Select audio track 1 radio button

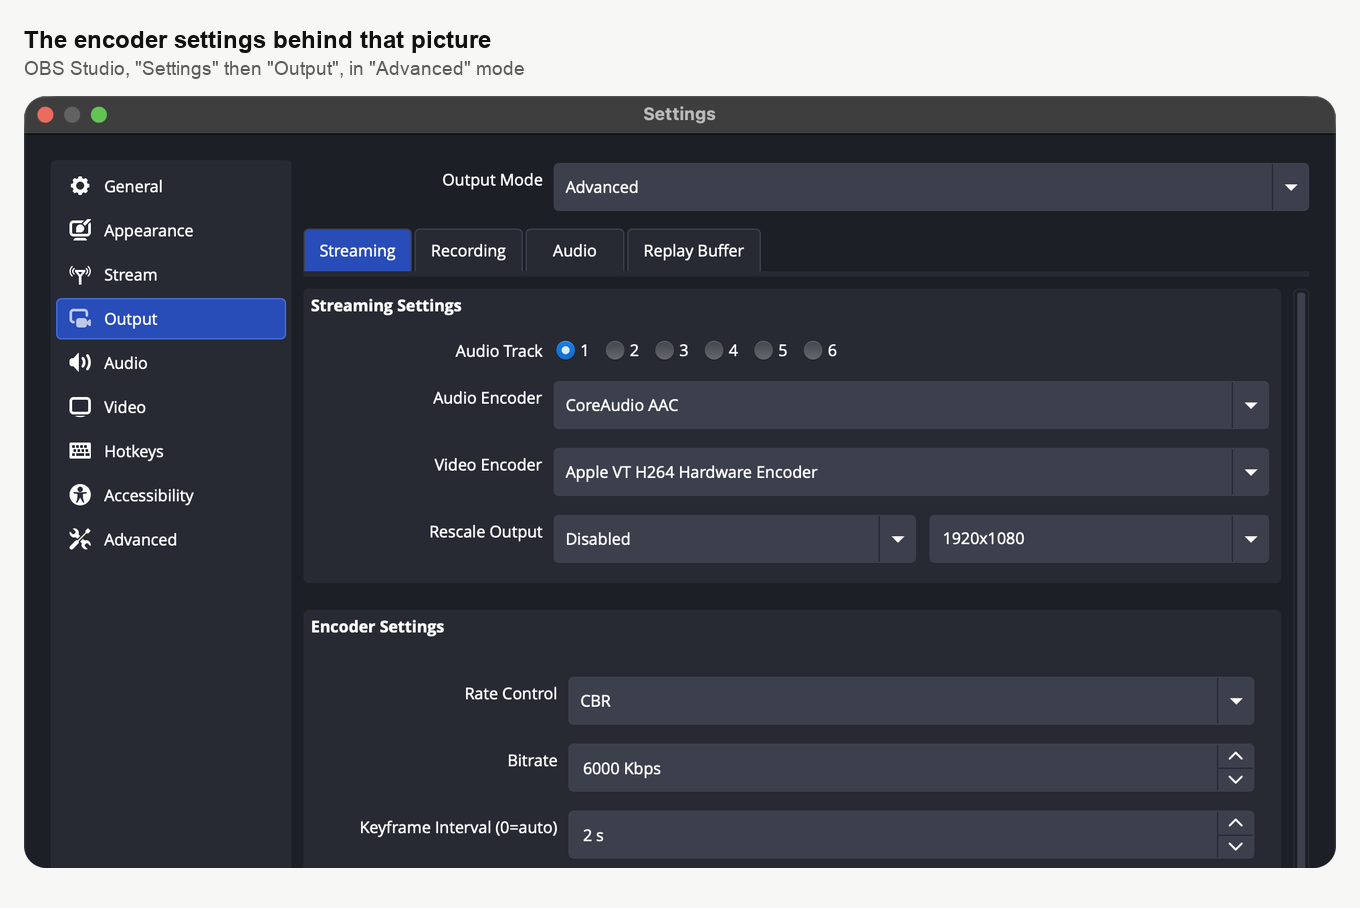point(565,350)
